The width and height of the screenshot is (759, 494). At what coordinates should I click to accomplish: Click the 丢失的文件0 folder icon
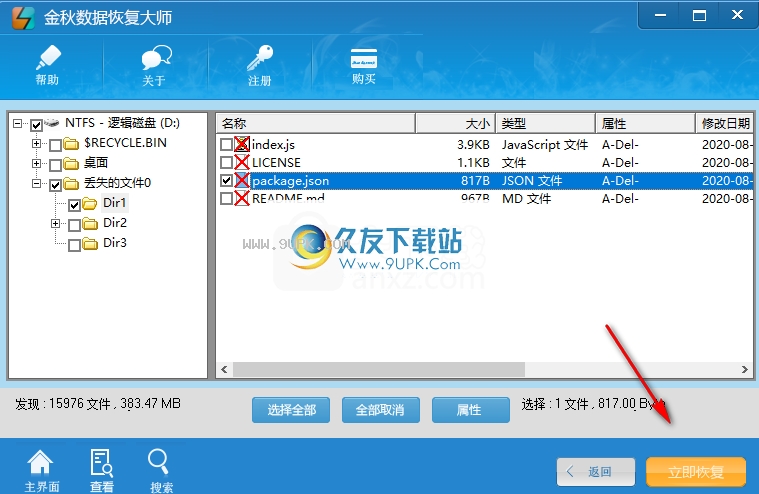71,183
